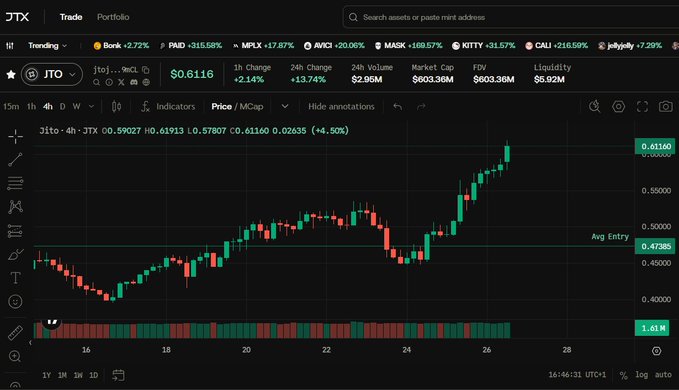
Task: Open the go-to-date calendar icon
Action: 118,375
